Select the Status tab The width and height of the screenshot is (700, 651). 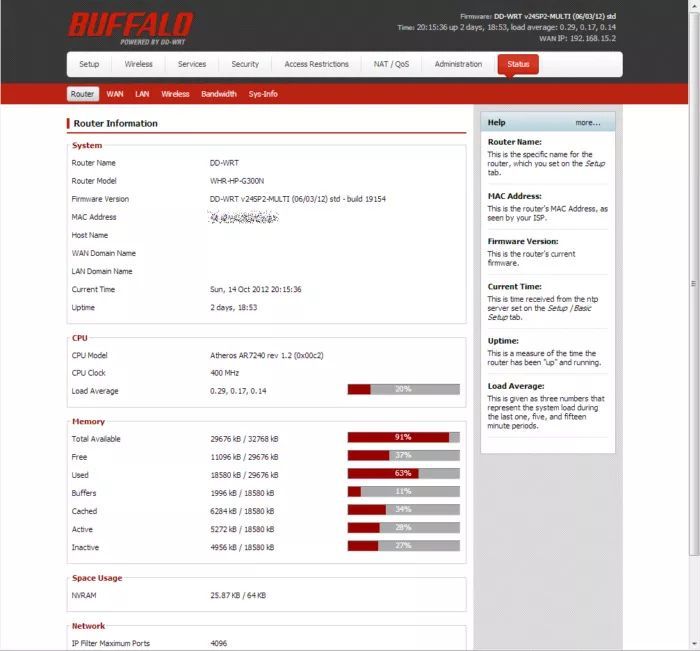tap(518, 64)
